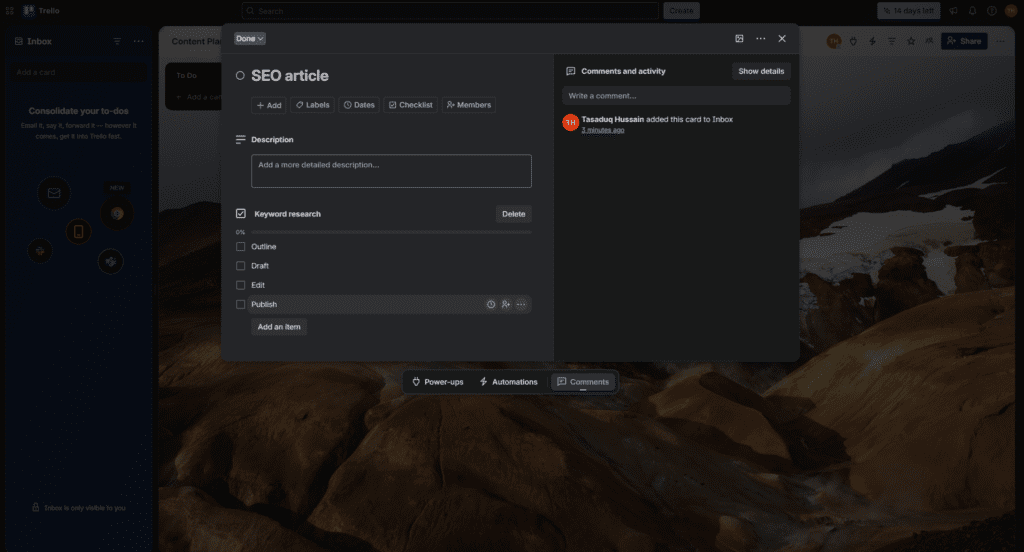Open the board filter icon
Screen dimensions: 1024x552
coord(891,41)
